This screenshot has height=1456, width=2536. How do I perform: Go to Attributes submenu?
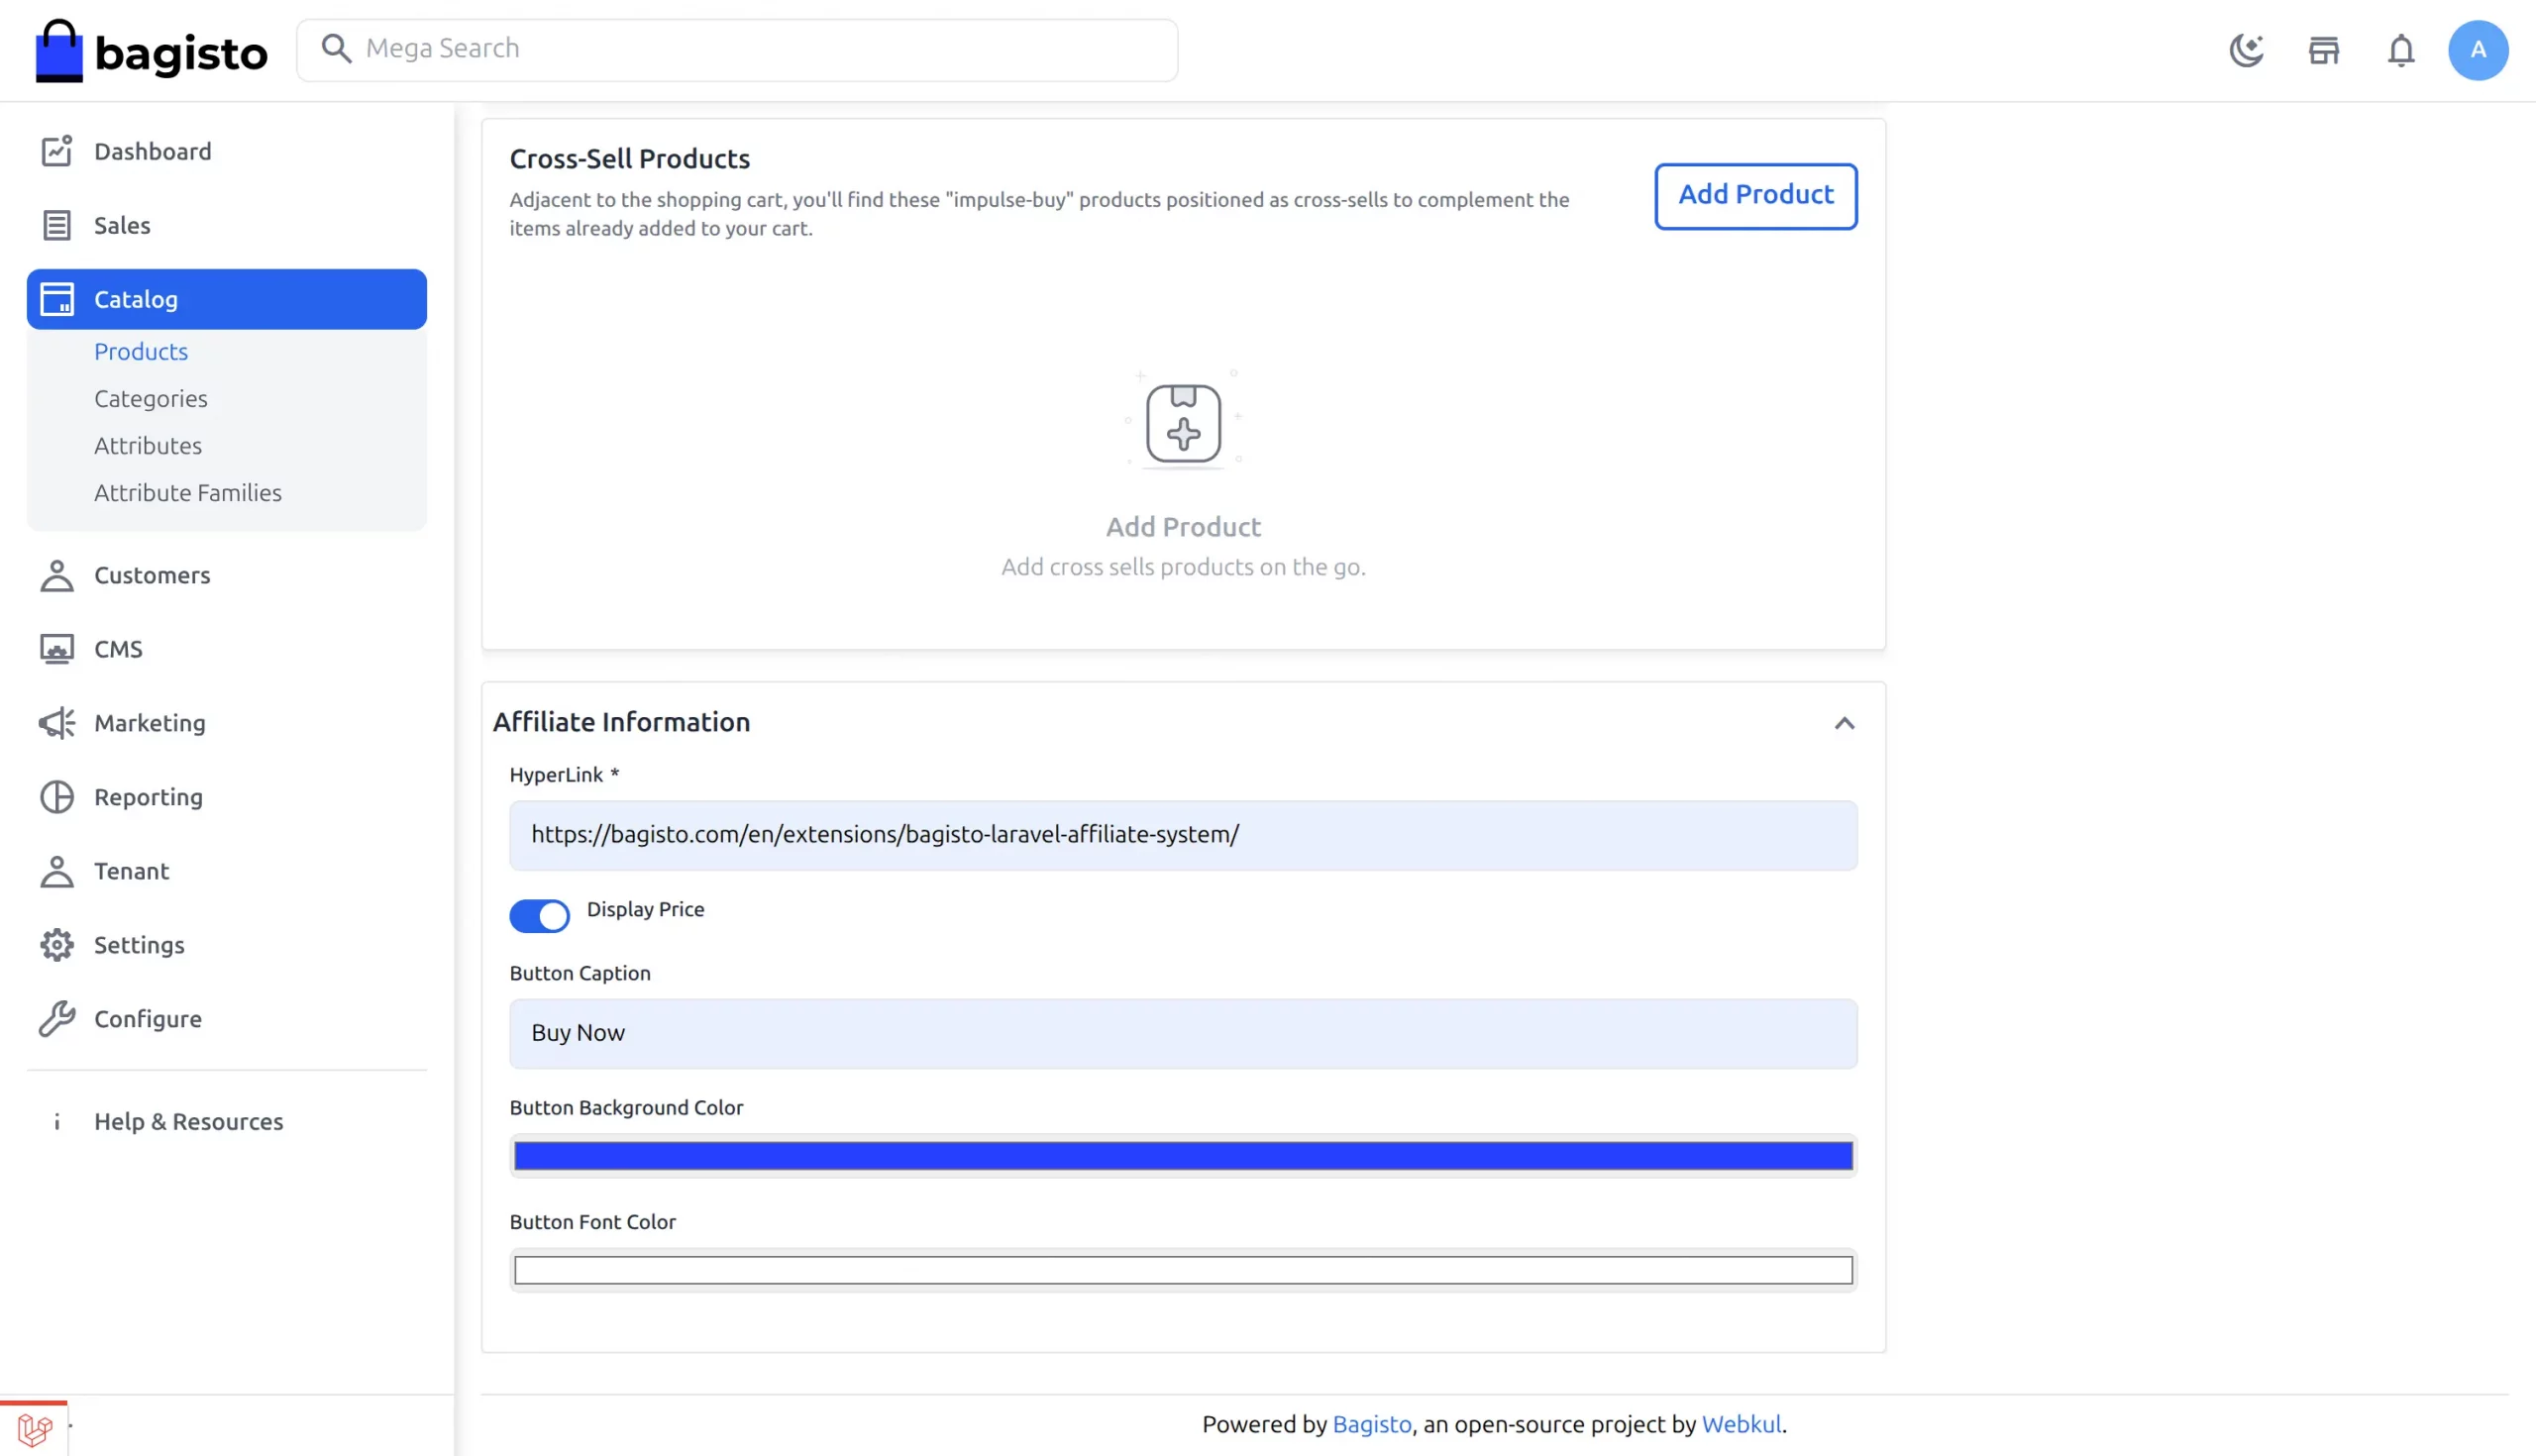(148, 446)
